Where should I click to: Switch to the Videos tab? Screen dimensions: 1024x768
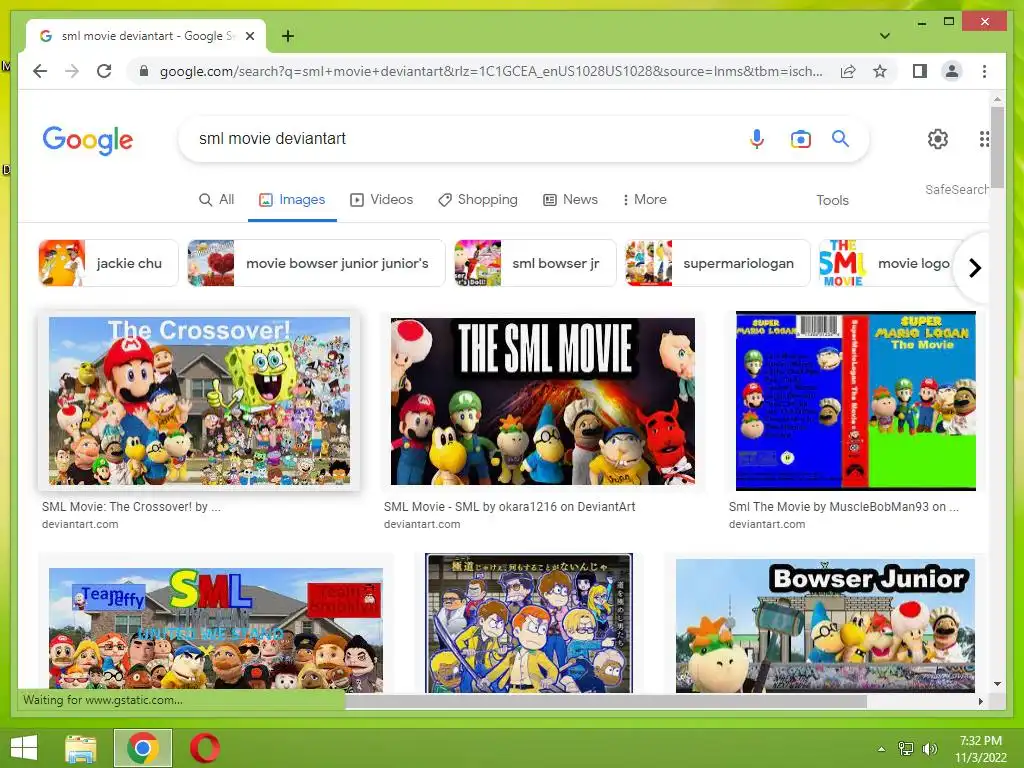[382, 200]
